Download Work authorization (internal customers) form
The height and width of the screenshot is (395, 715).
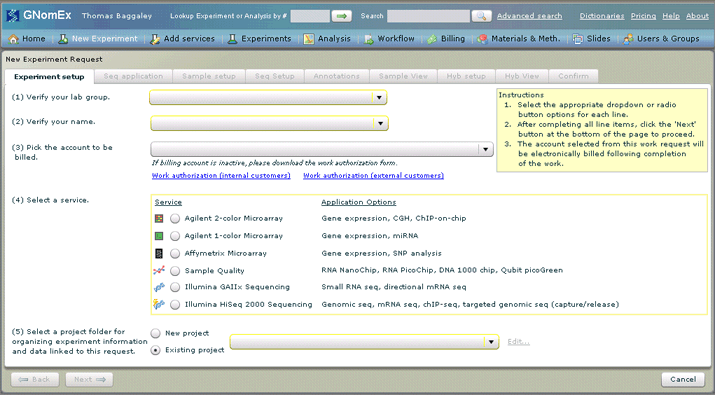[221, 176]
